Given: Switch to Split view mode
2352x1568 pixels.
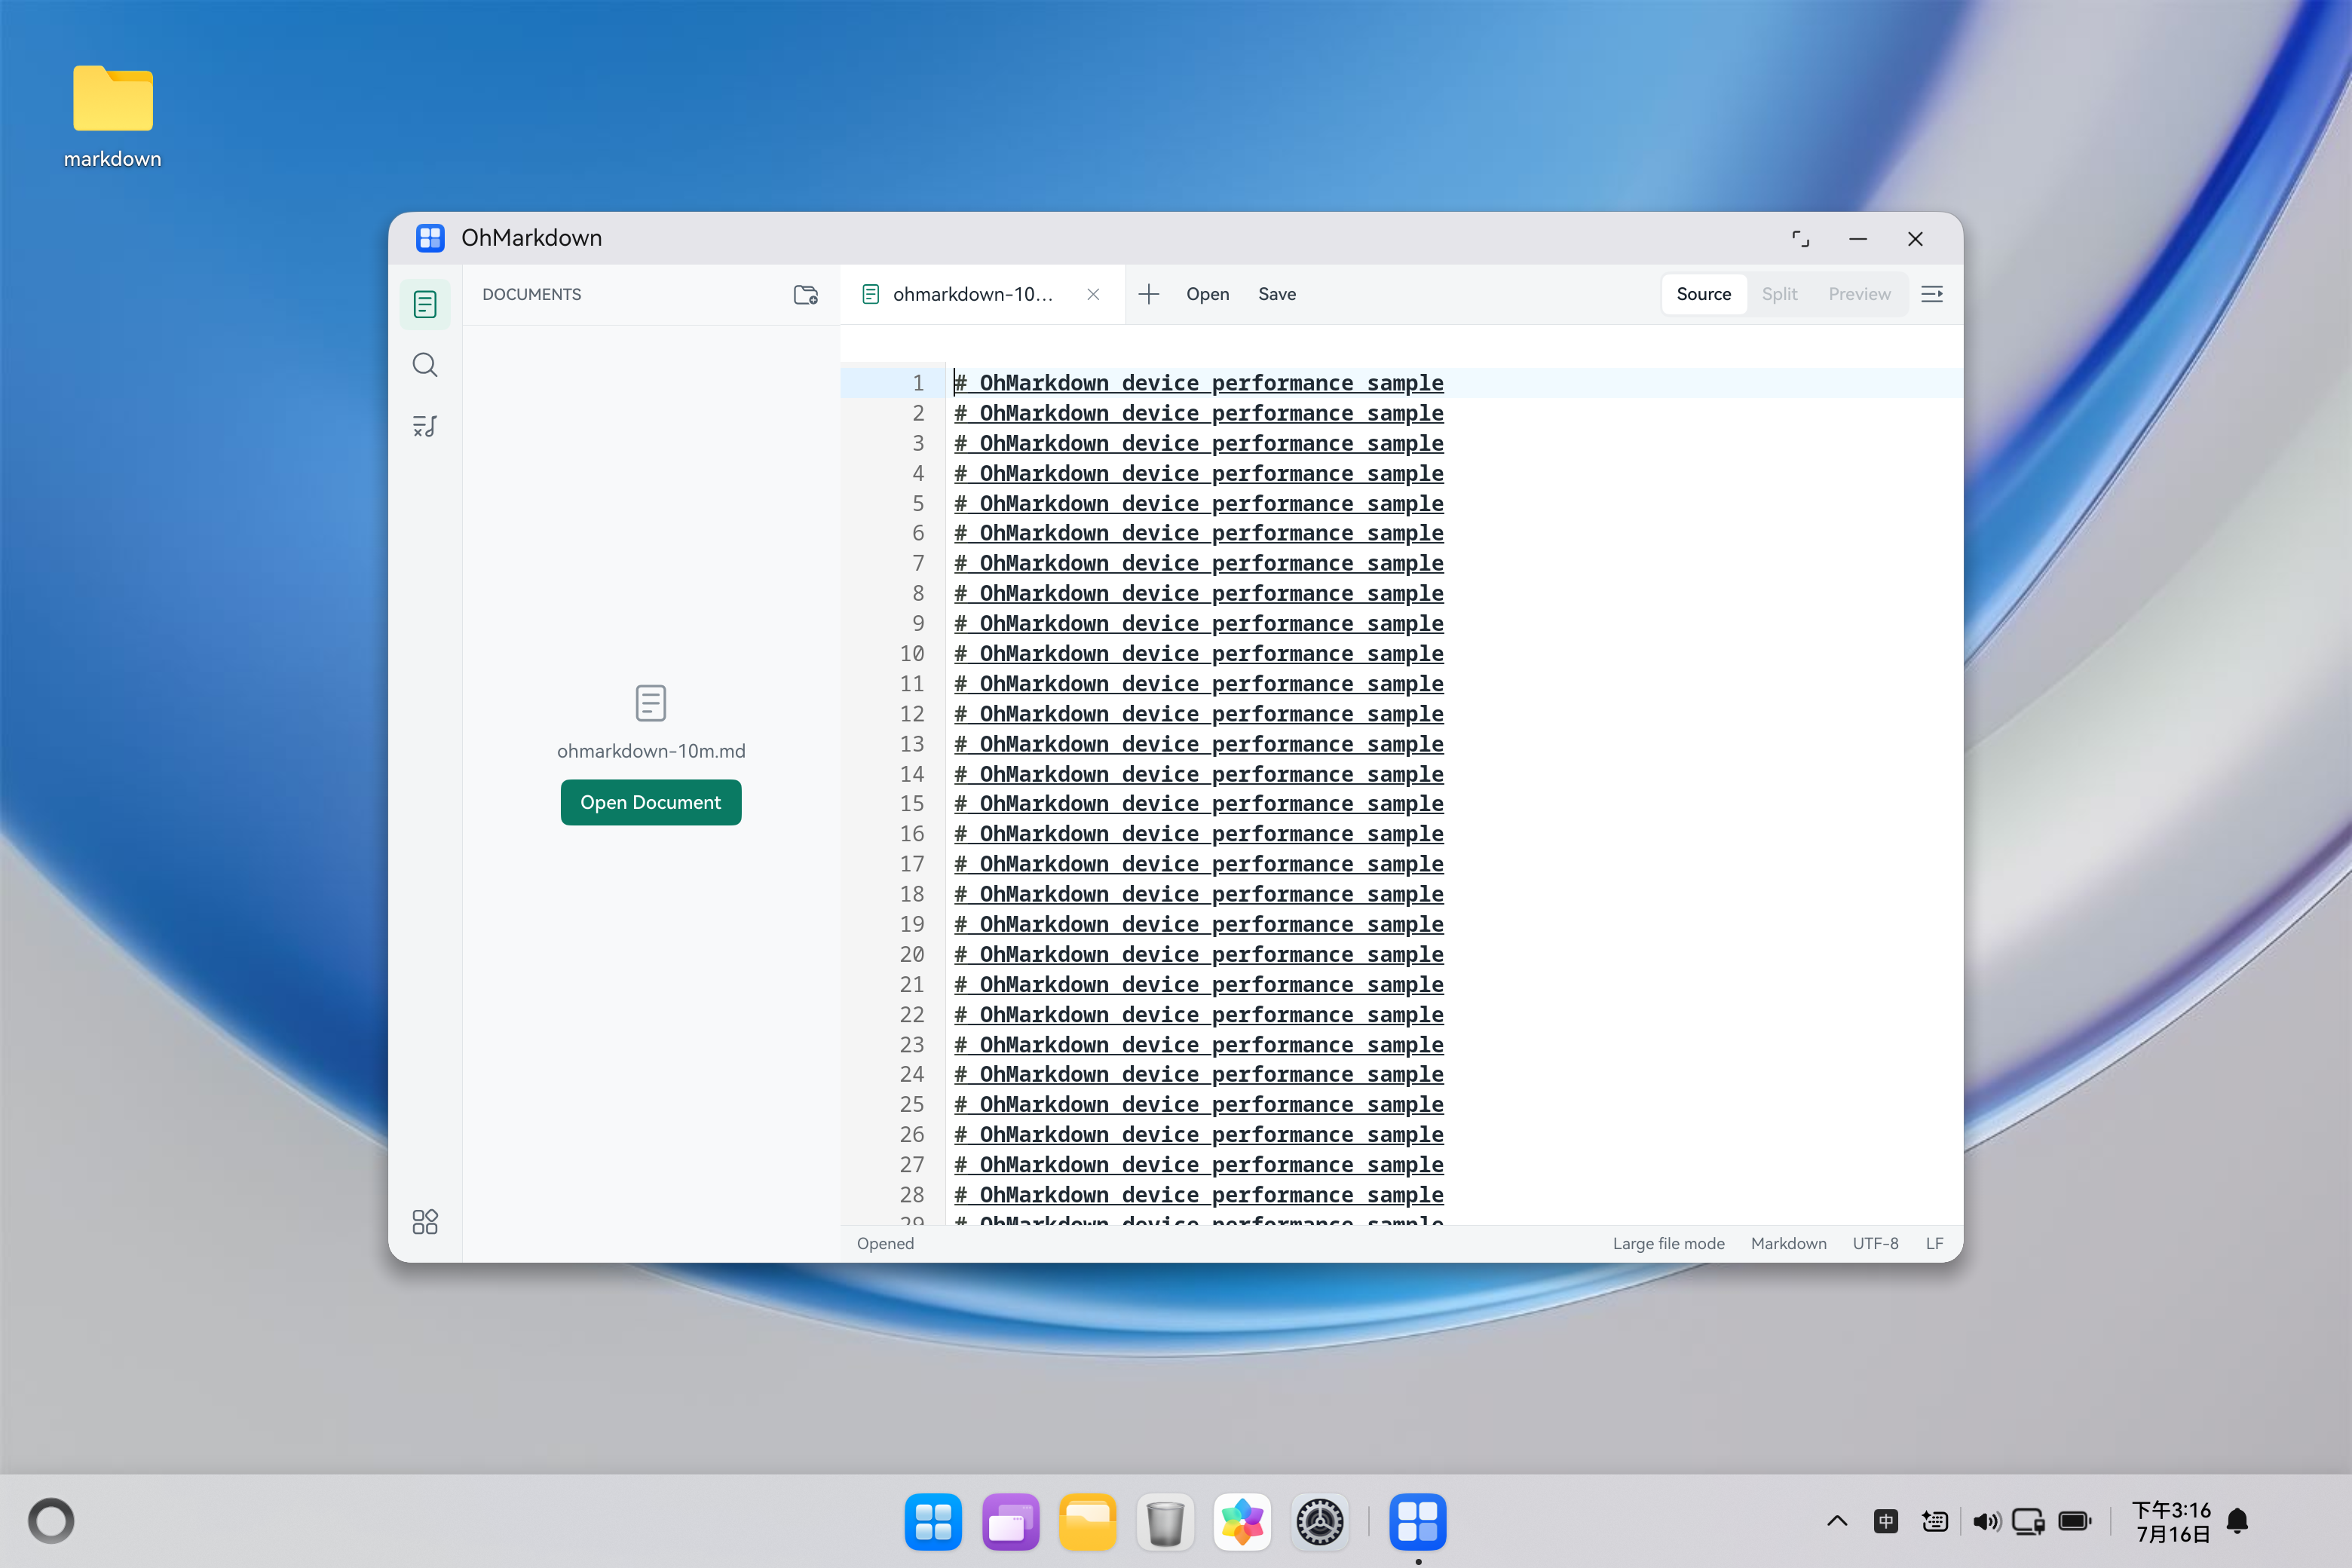Looking at the screenshot, I should pos(1779,294).
